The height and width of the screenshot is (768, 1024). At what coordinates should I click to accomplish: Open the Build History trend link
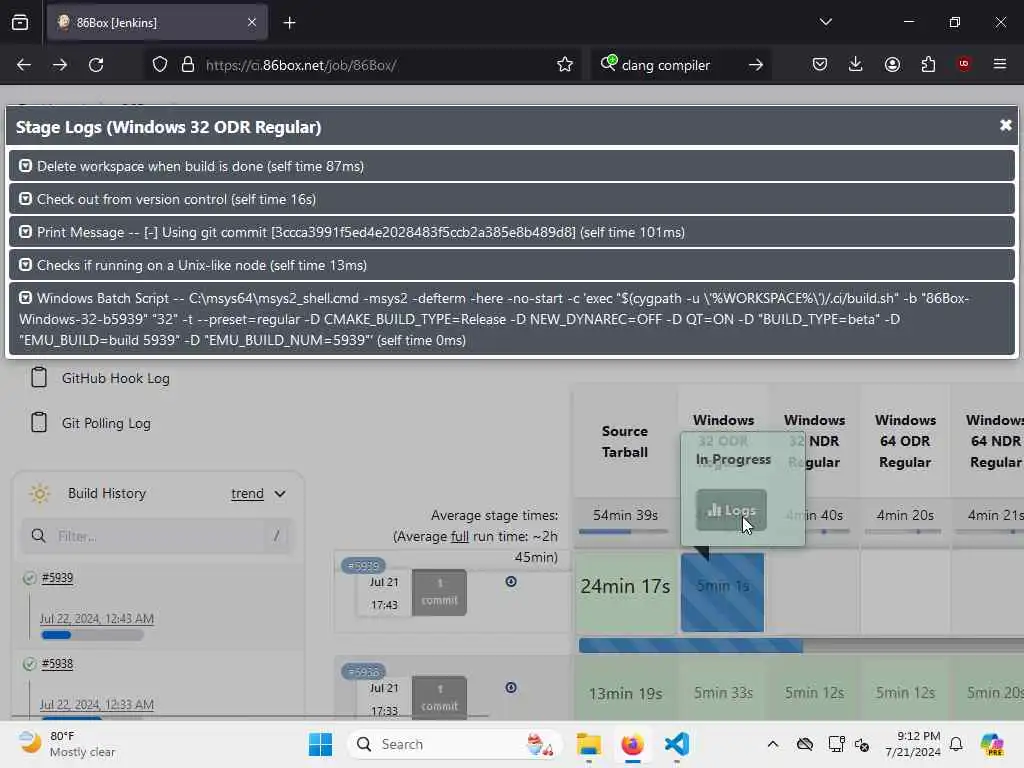pos(247,494)
